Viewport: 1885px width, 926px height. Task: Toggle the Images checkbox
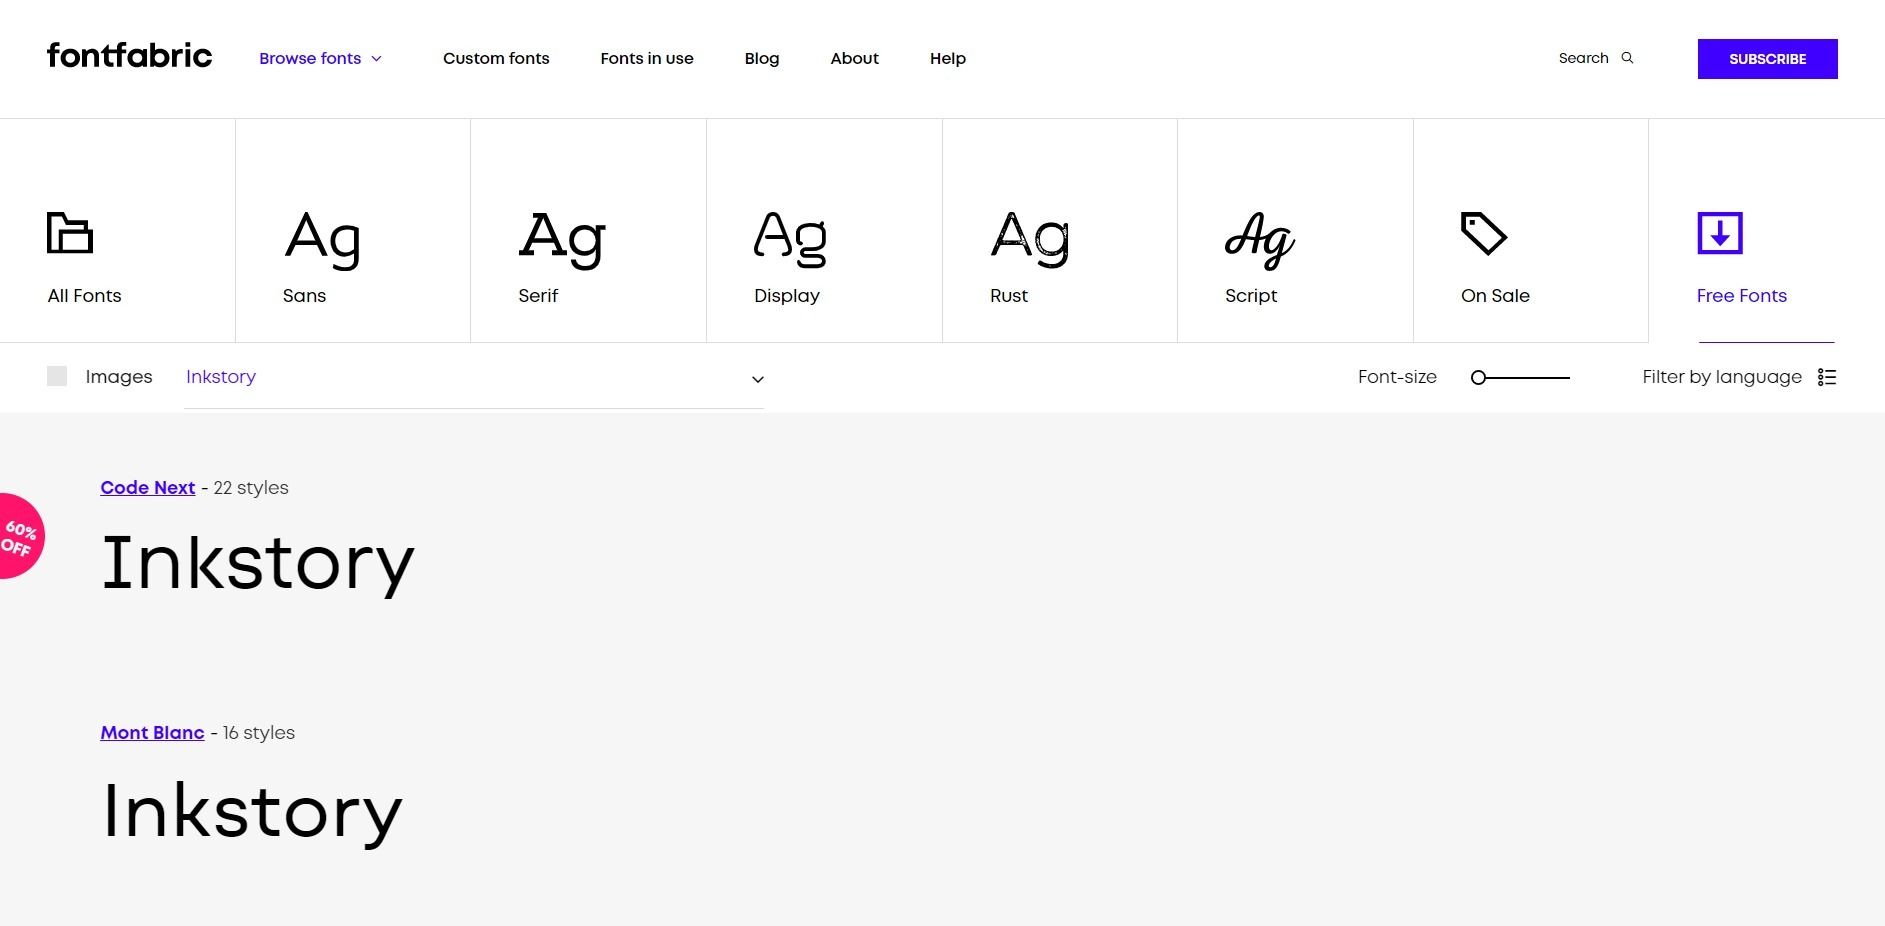pos(57,376)
